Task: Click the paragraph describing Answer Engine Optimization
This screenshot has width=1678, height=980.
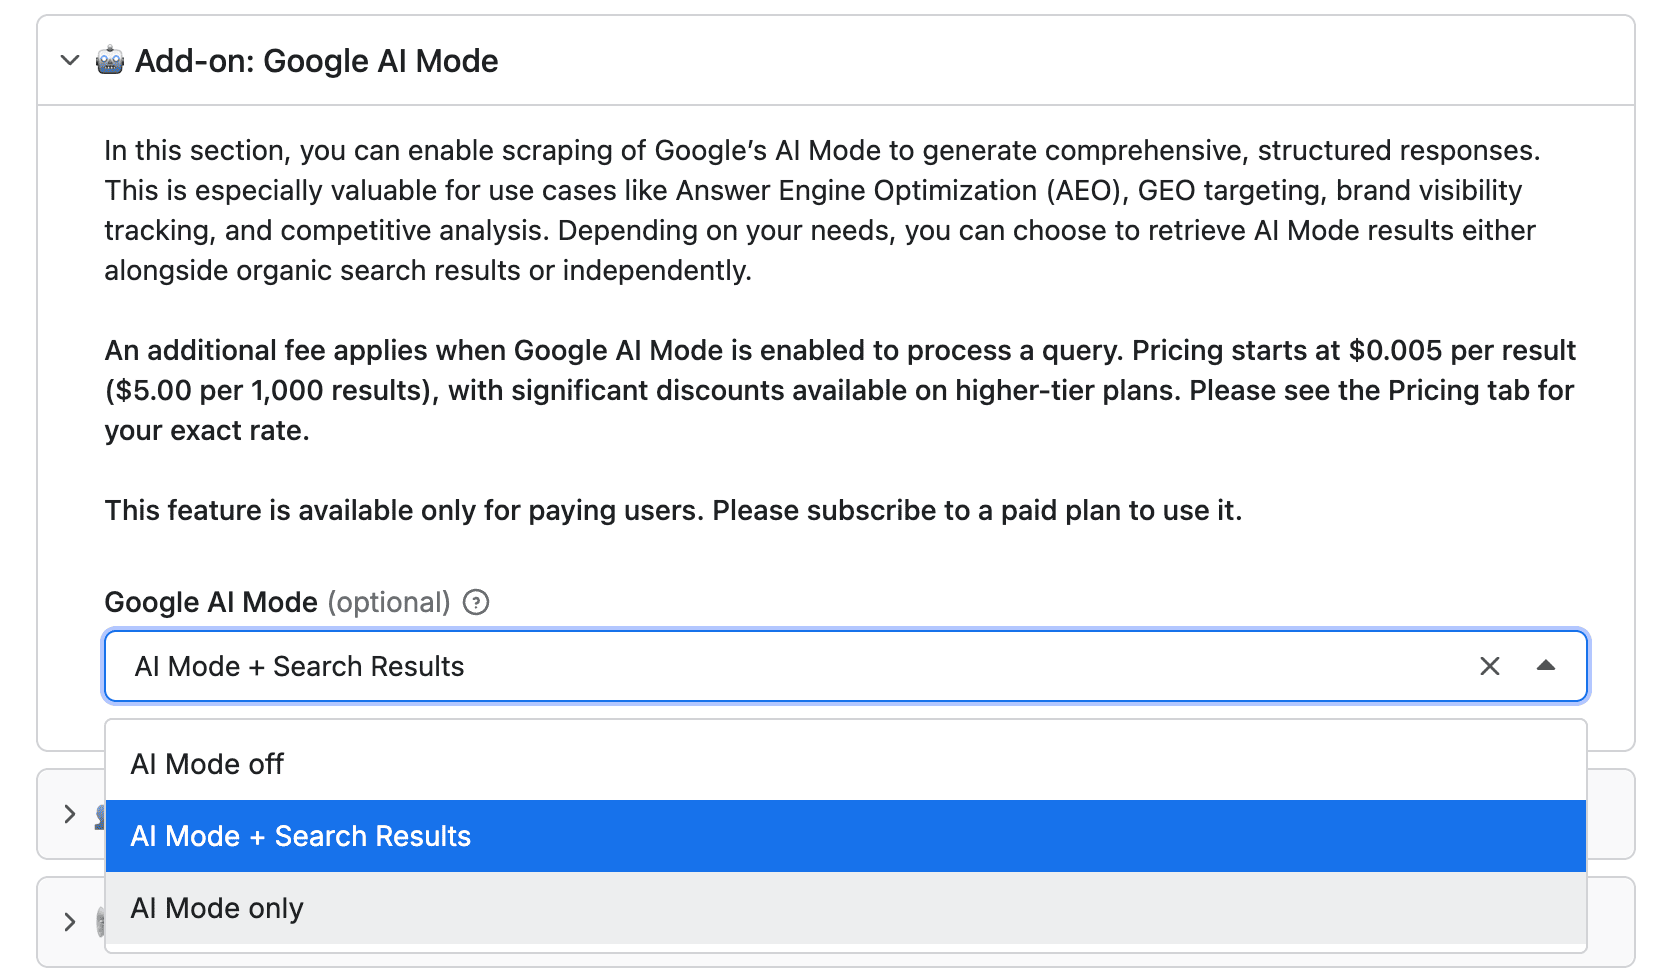Action: pos(820,210)
